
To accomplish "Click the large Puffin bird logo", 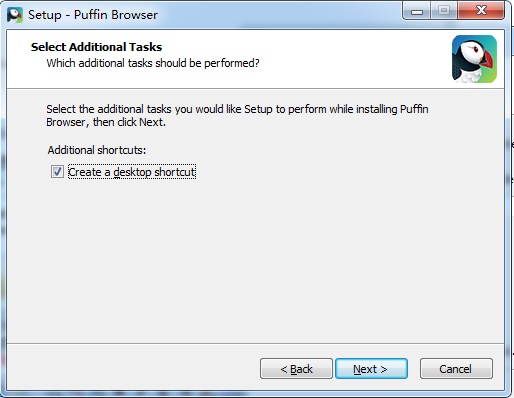I will click(474, 59).
